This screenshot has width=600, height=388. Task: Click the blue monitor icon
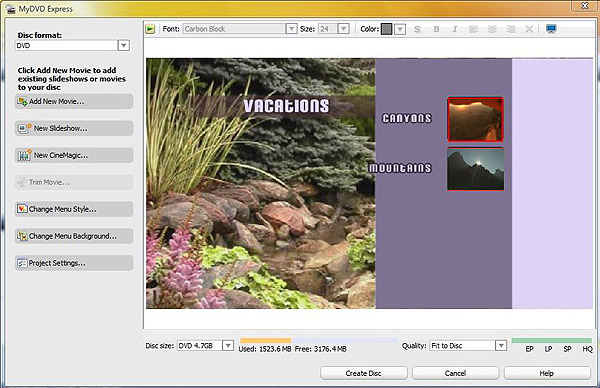coord(551,29)
